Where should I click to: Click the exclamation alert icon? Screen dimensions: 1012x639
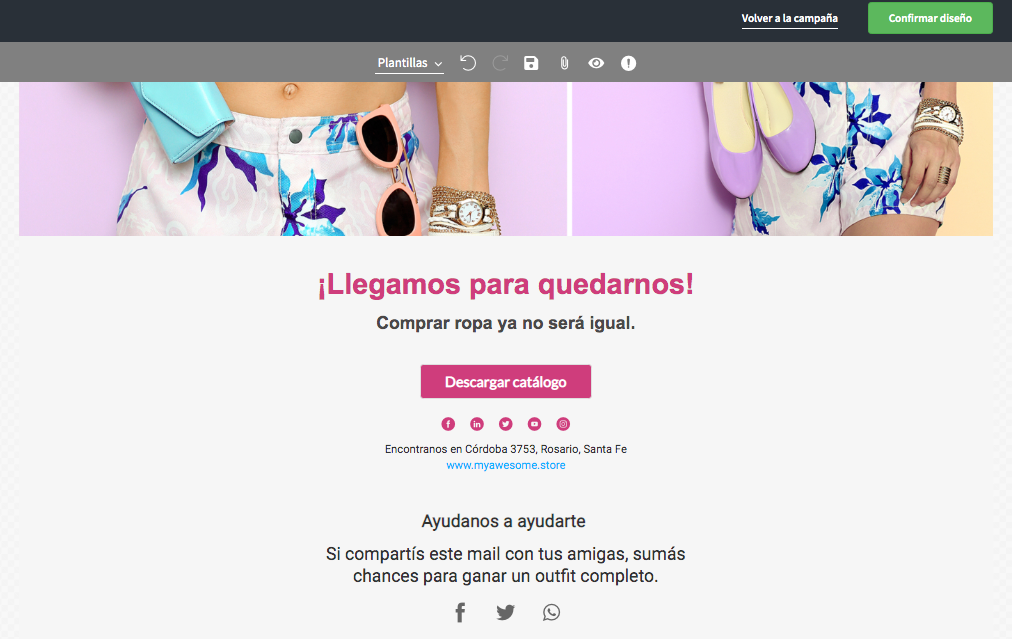click(628, 63)
